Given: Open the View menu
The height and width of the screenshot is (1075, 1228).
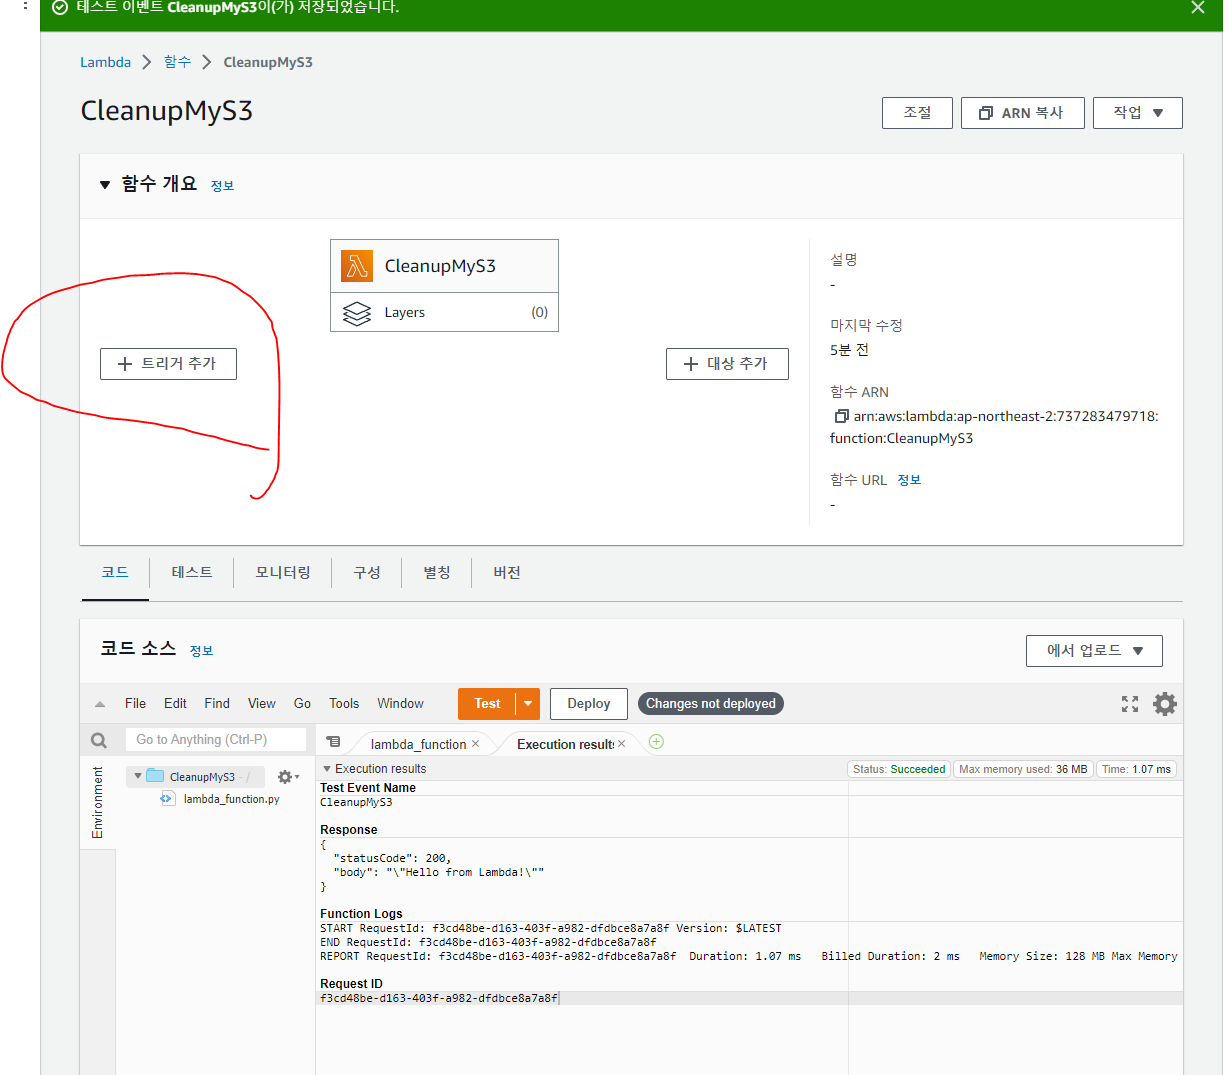Looking at the screenshot, I should [262, 704].
